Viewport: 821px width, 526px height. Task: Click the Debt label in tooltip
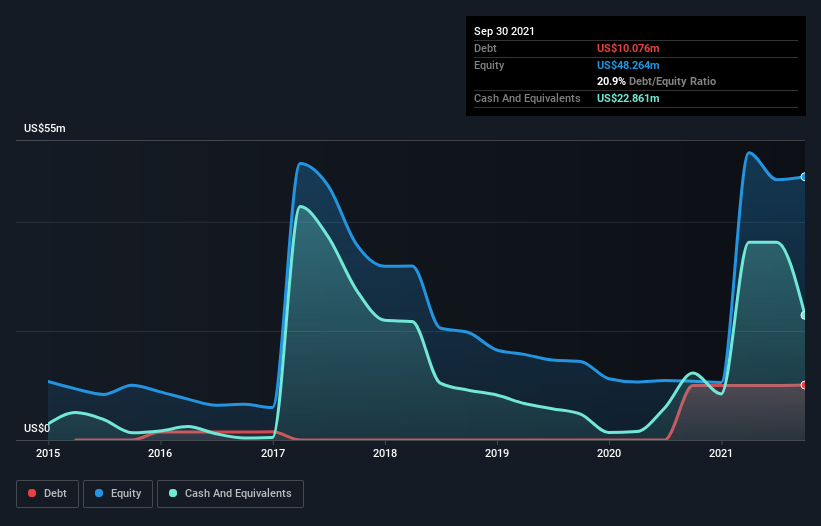coord(485,48)
